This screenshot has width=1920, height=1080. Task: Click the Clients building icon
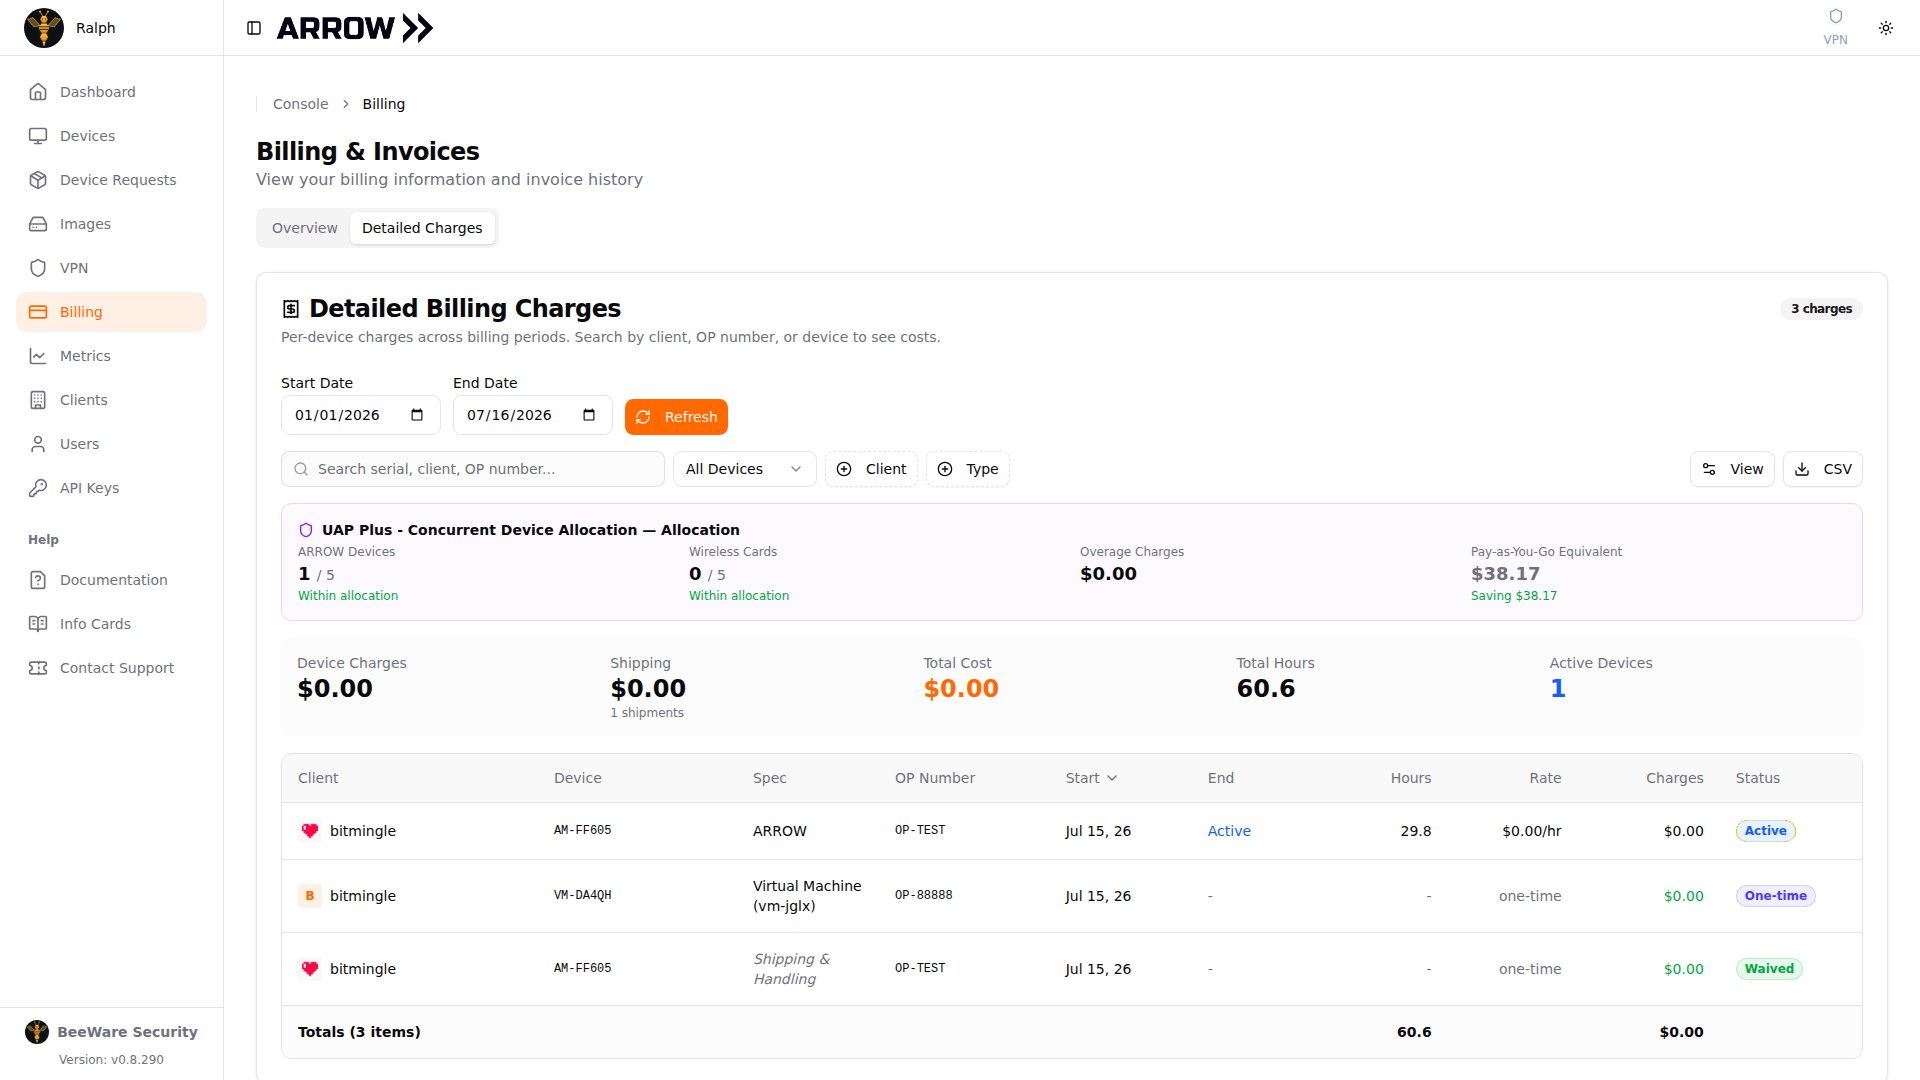(x=38, y=400)
